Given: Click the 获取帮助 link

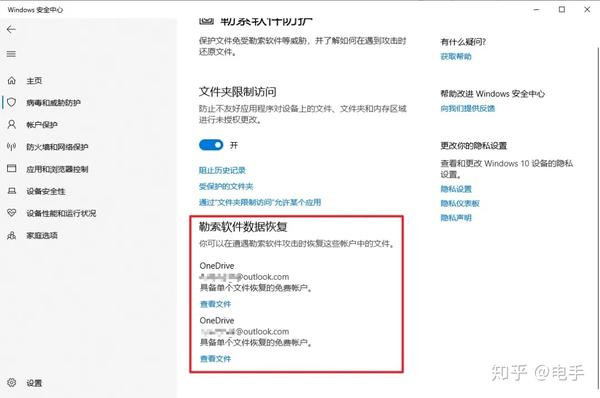Looking at the screenshot, I should click(x=456, y=56).
